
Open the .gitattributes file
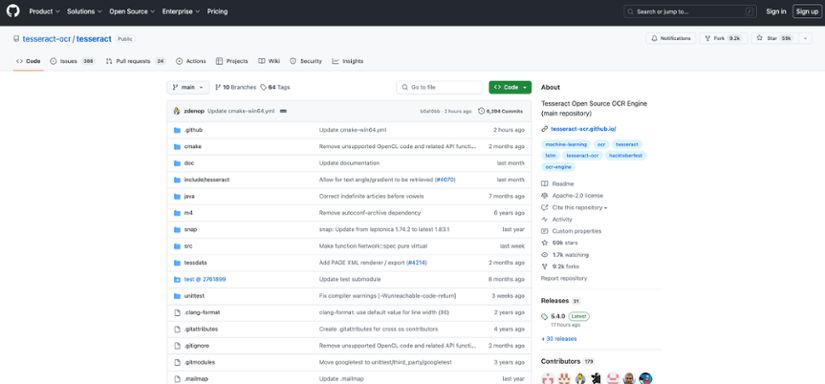point(201,329)
